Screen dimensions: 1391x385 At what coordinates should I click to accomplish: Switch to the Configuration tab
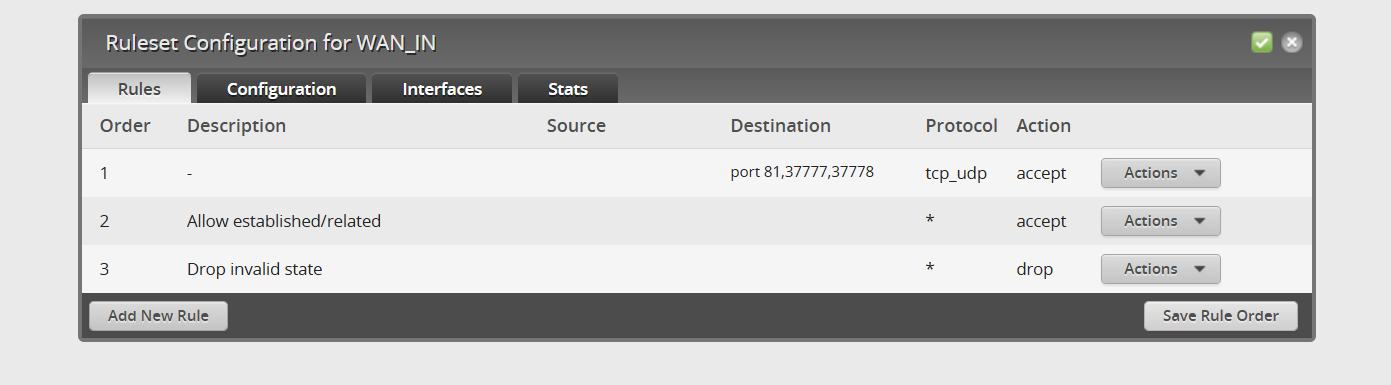point(281,89)
